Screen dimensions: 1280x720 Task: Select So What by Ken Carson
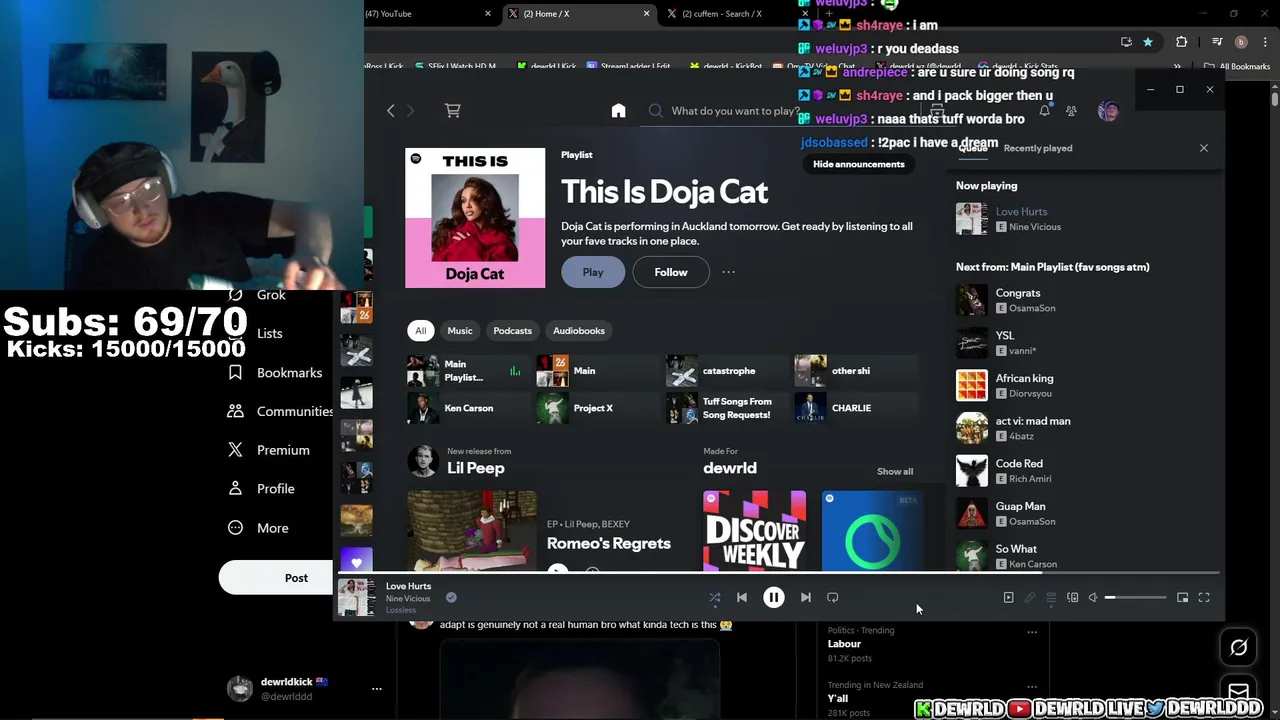click(x=1085, y=556)
